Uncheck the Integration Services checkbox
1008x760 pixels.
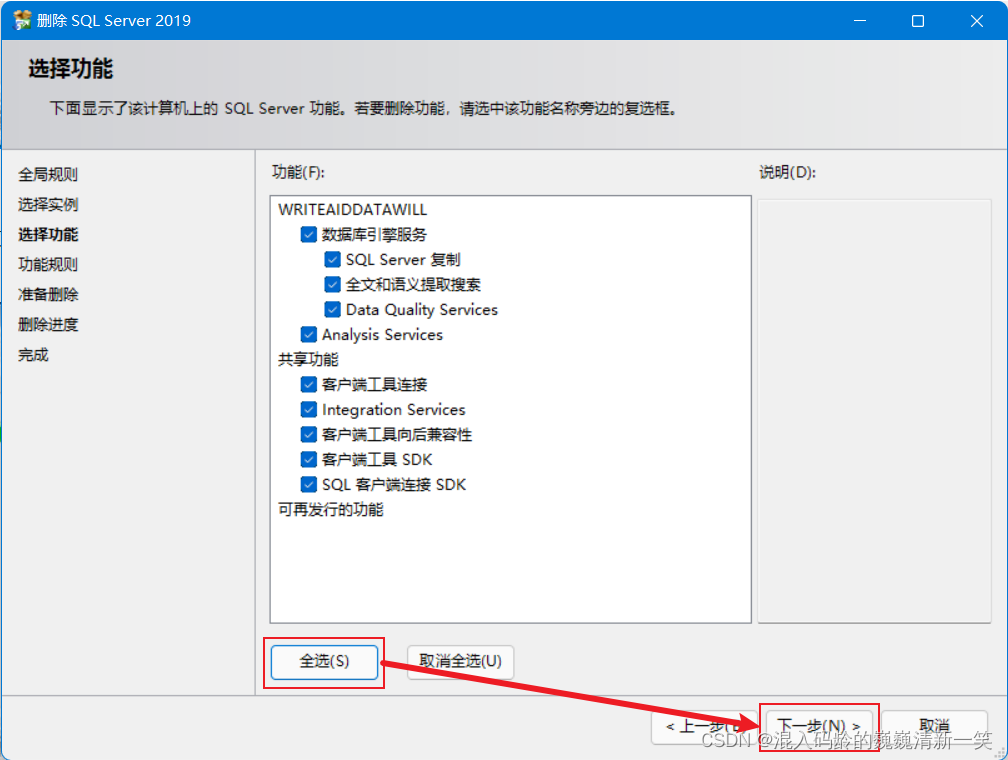click(309, 410)
